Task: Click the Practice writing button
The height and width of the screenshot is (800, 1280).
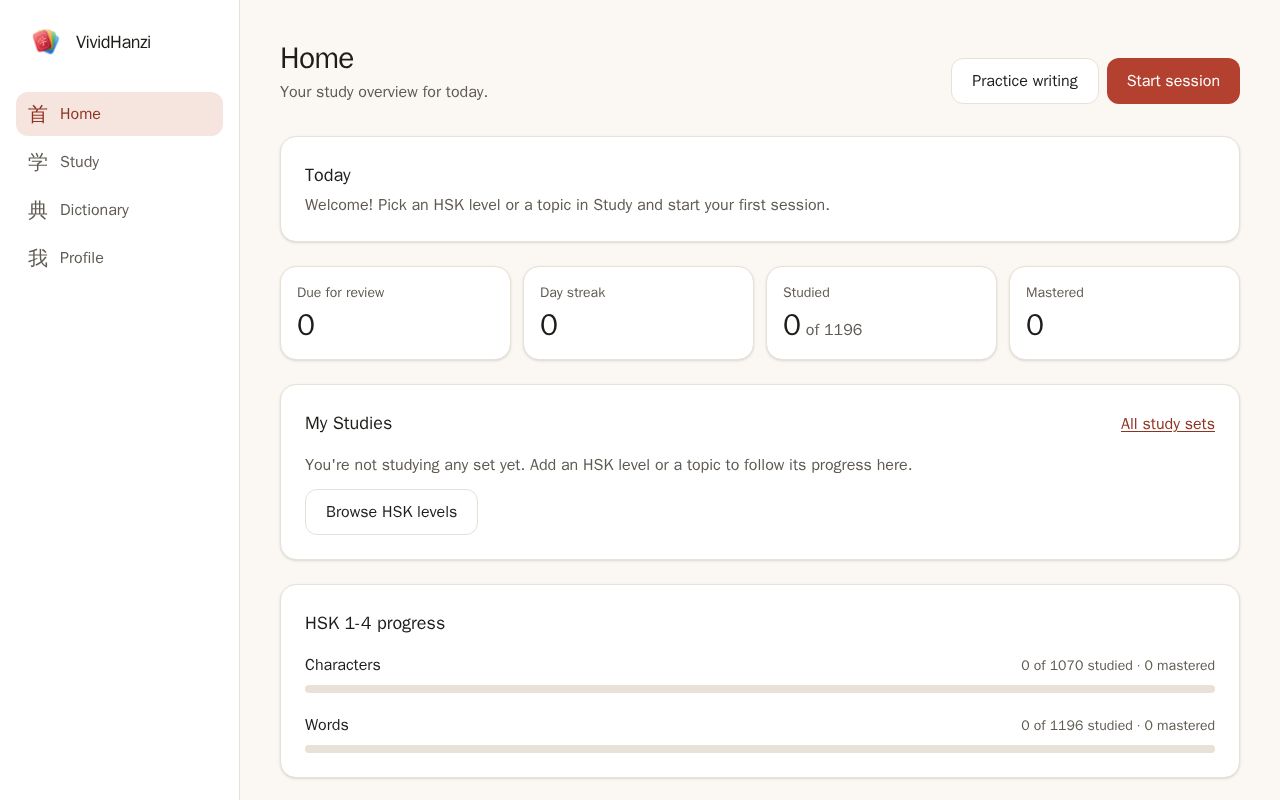Action: 1025,81
